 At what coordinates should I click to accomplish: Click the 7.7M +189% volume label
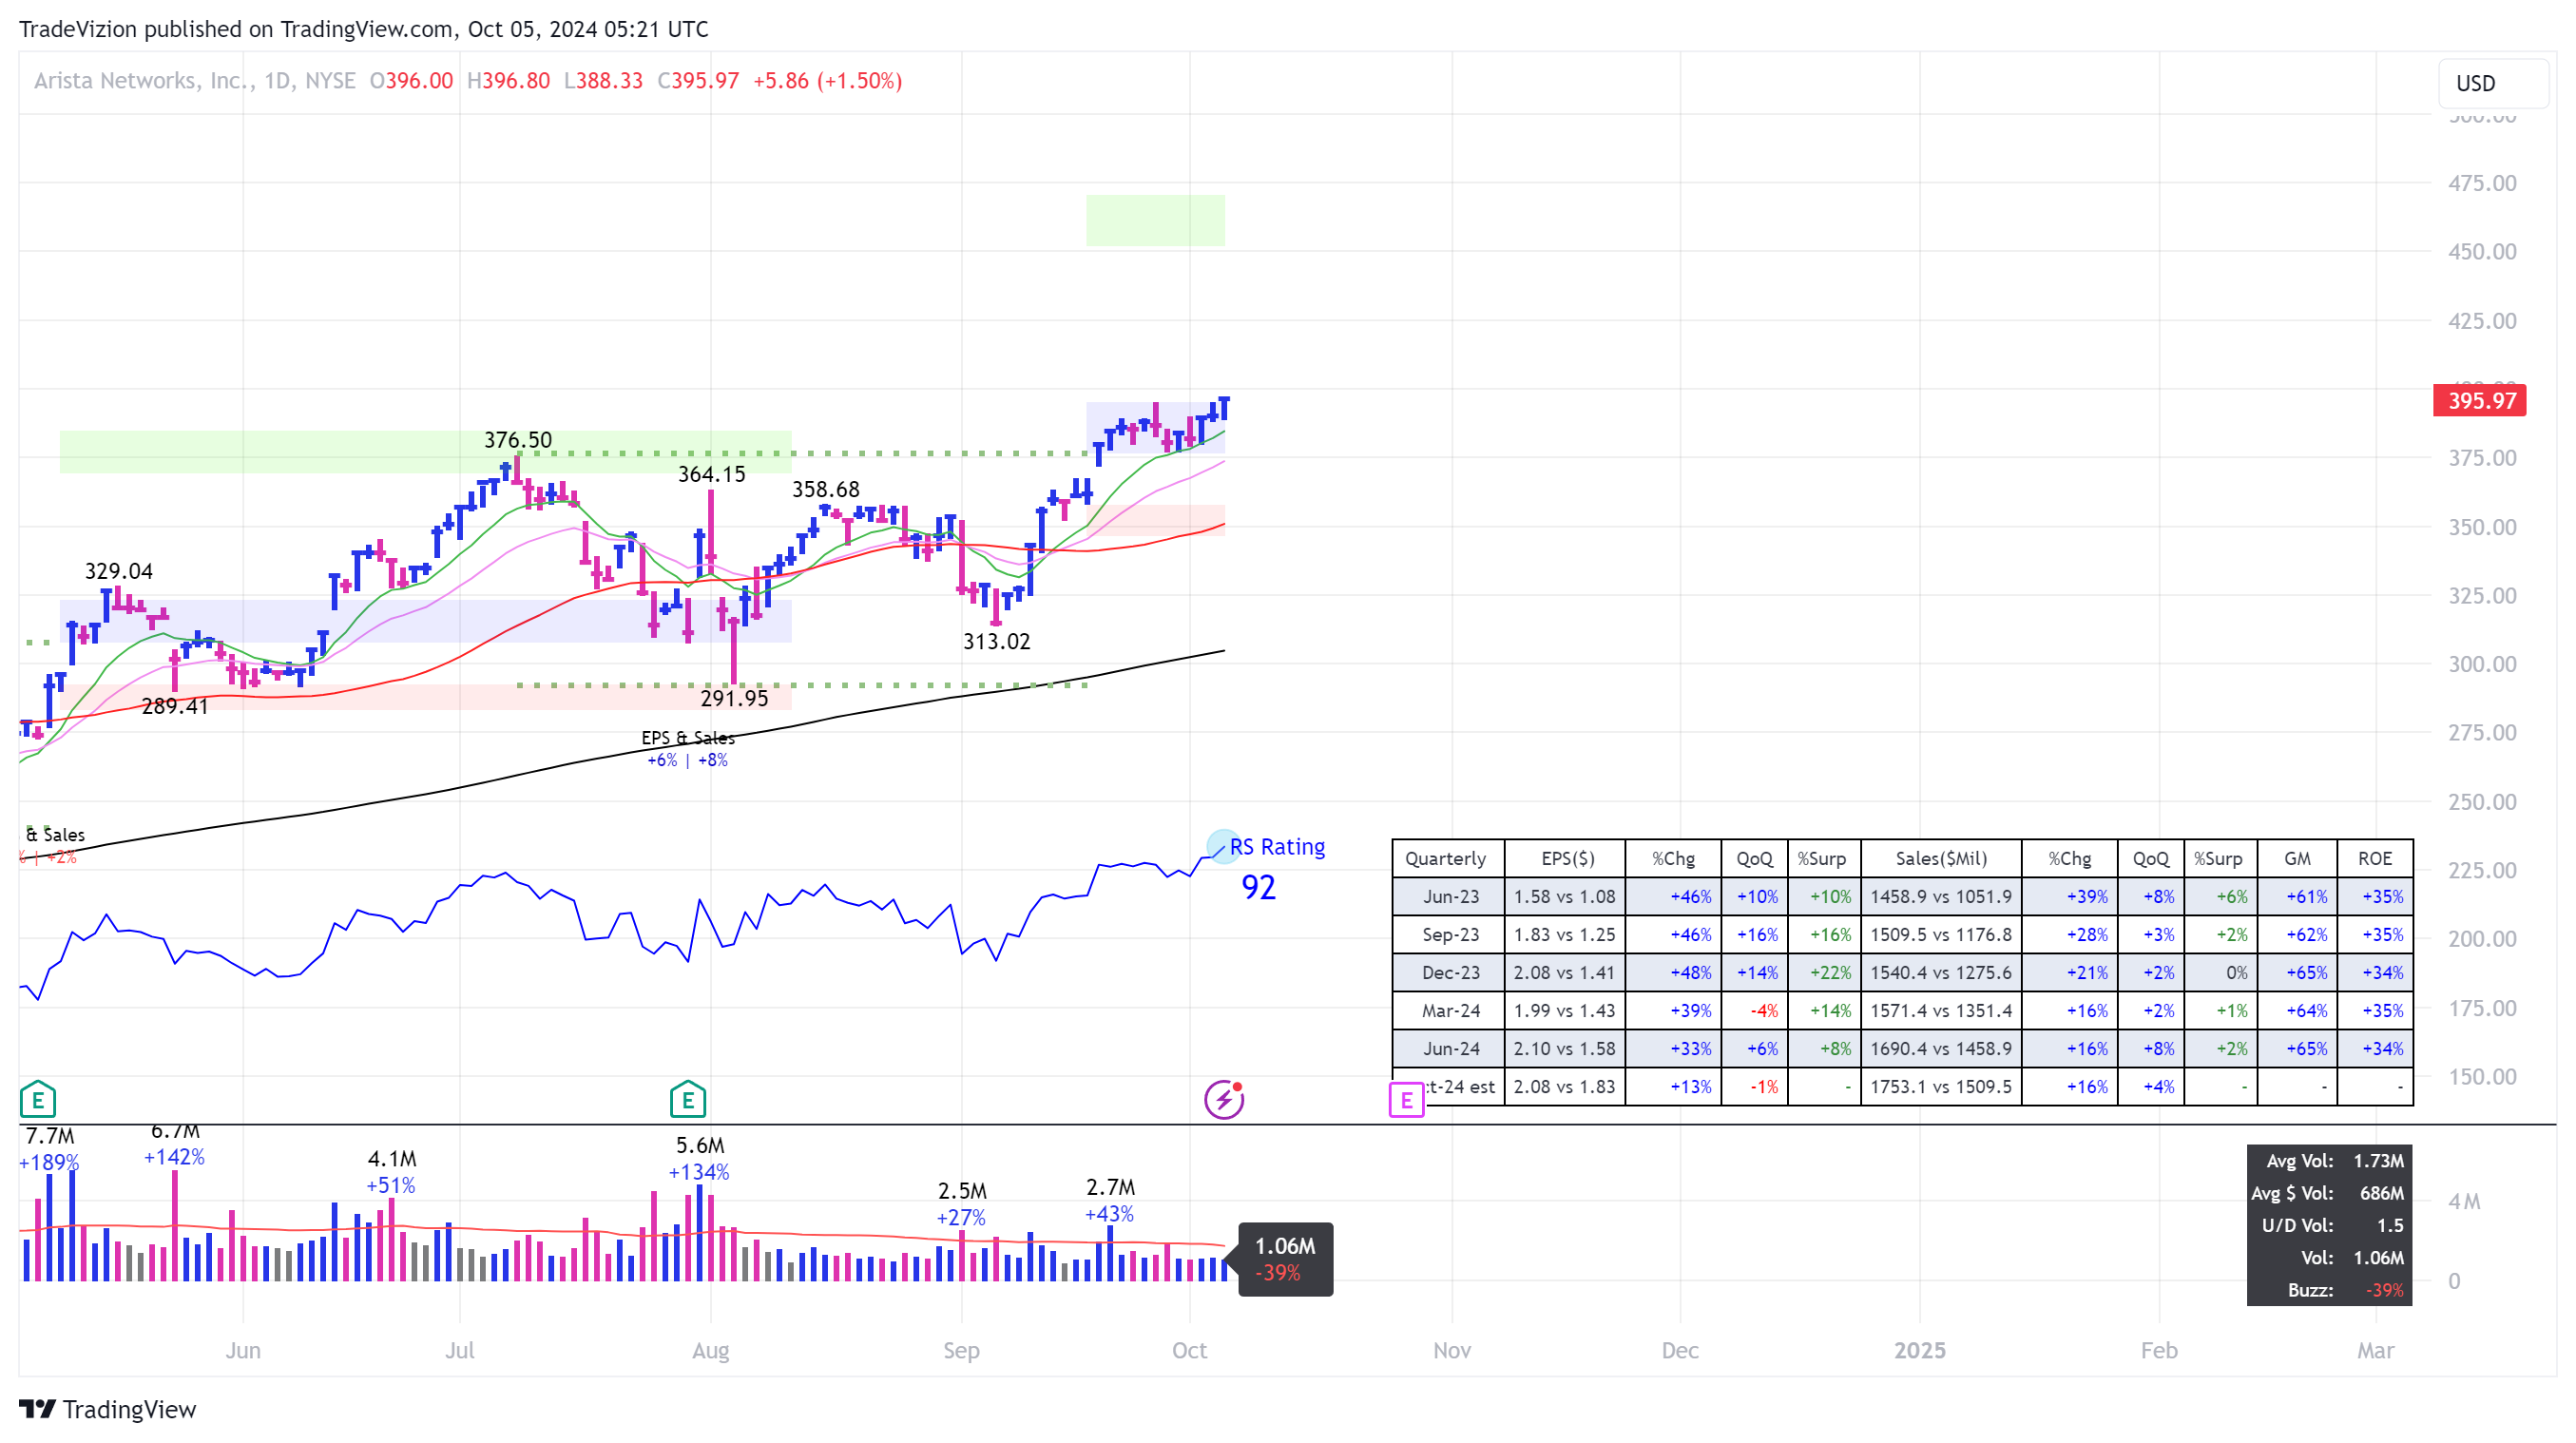coord(49,1149)
